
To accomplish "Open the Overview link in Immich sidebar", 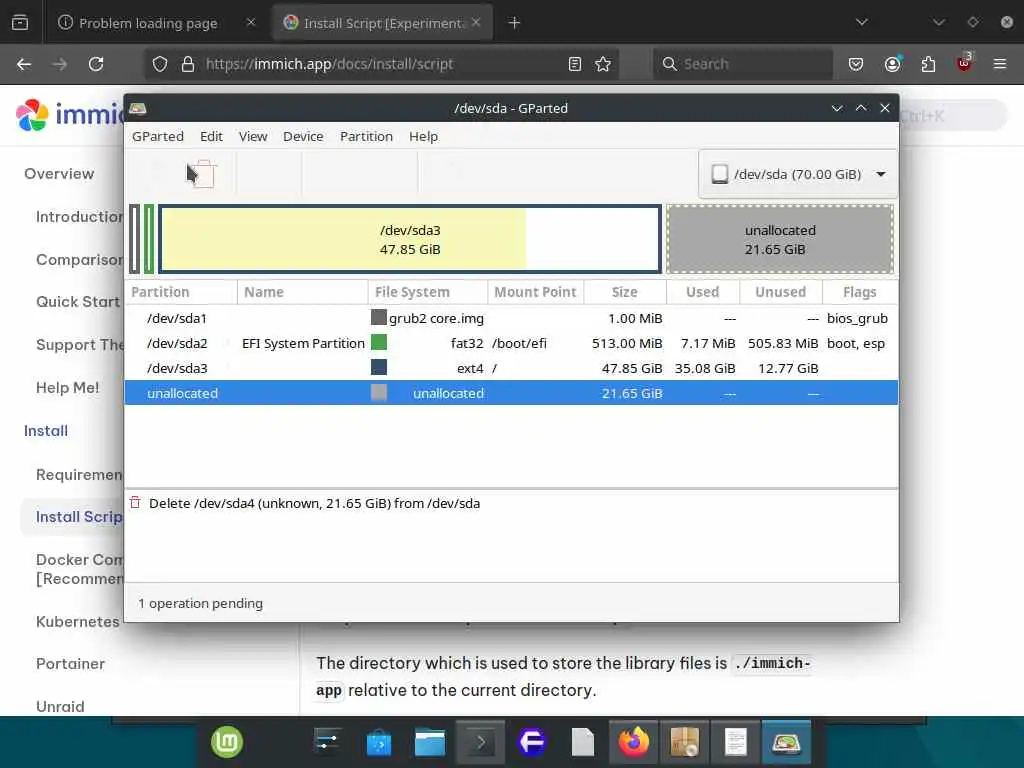I will click(59, 174).
